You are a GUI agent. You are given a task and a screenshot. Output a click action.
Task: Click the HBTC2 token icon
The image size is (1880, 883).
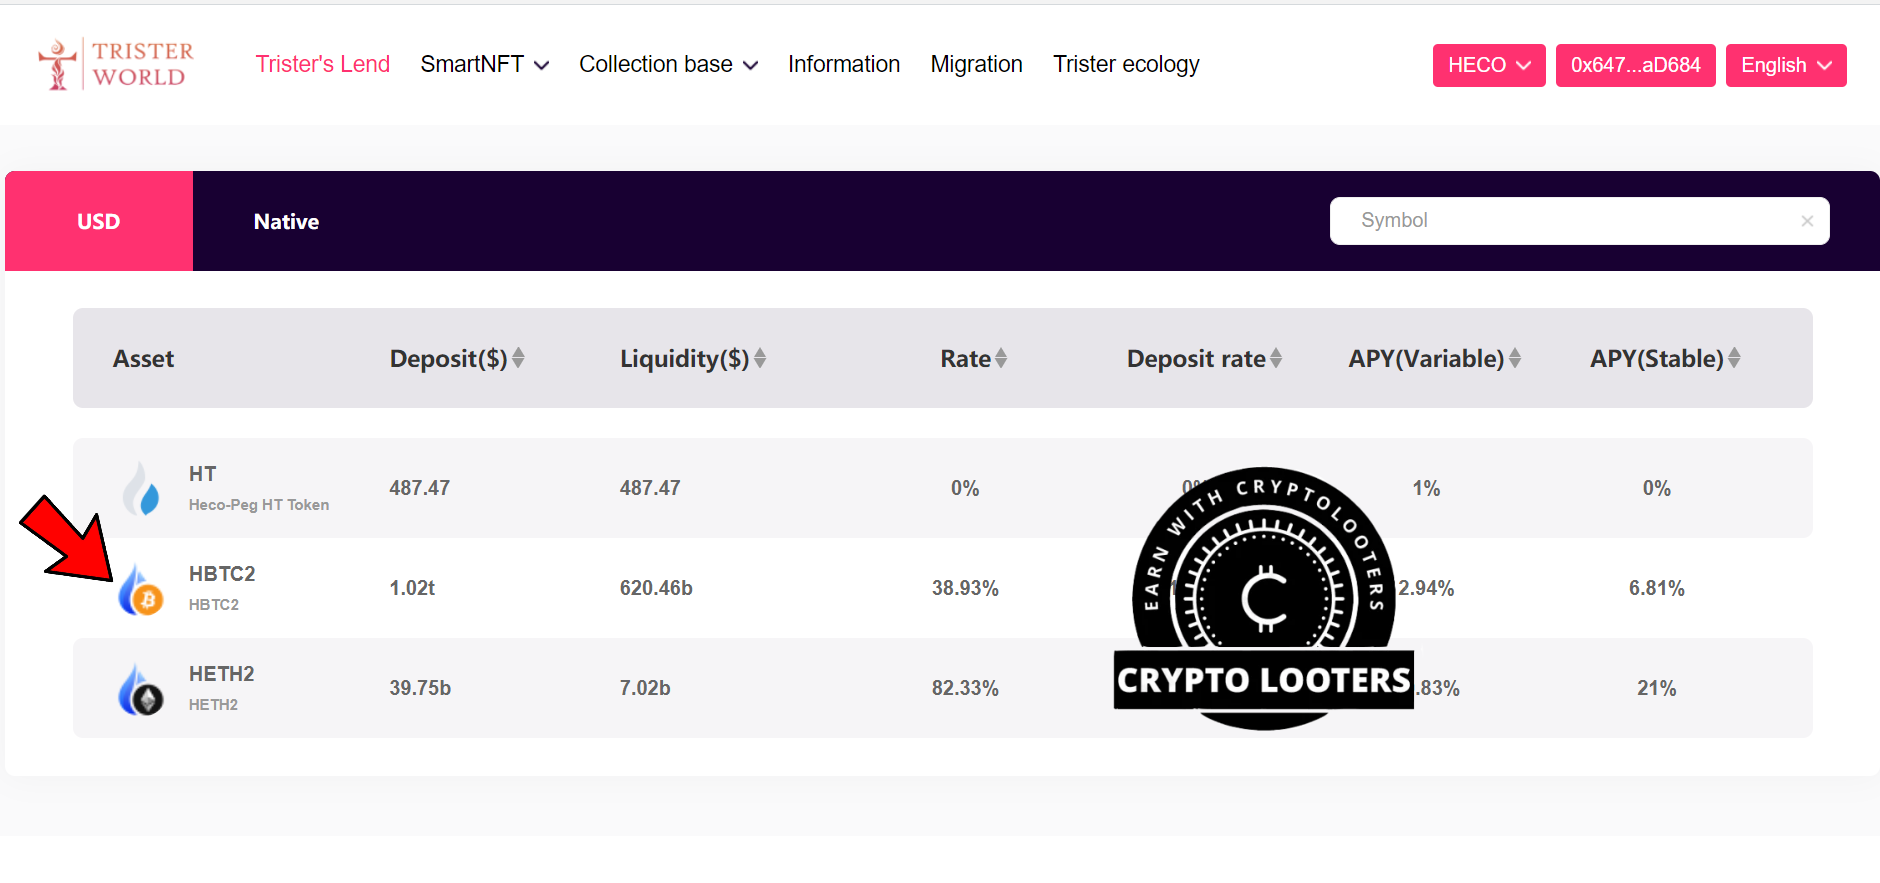(x=141, y=589)
